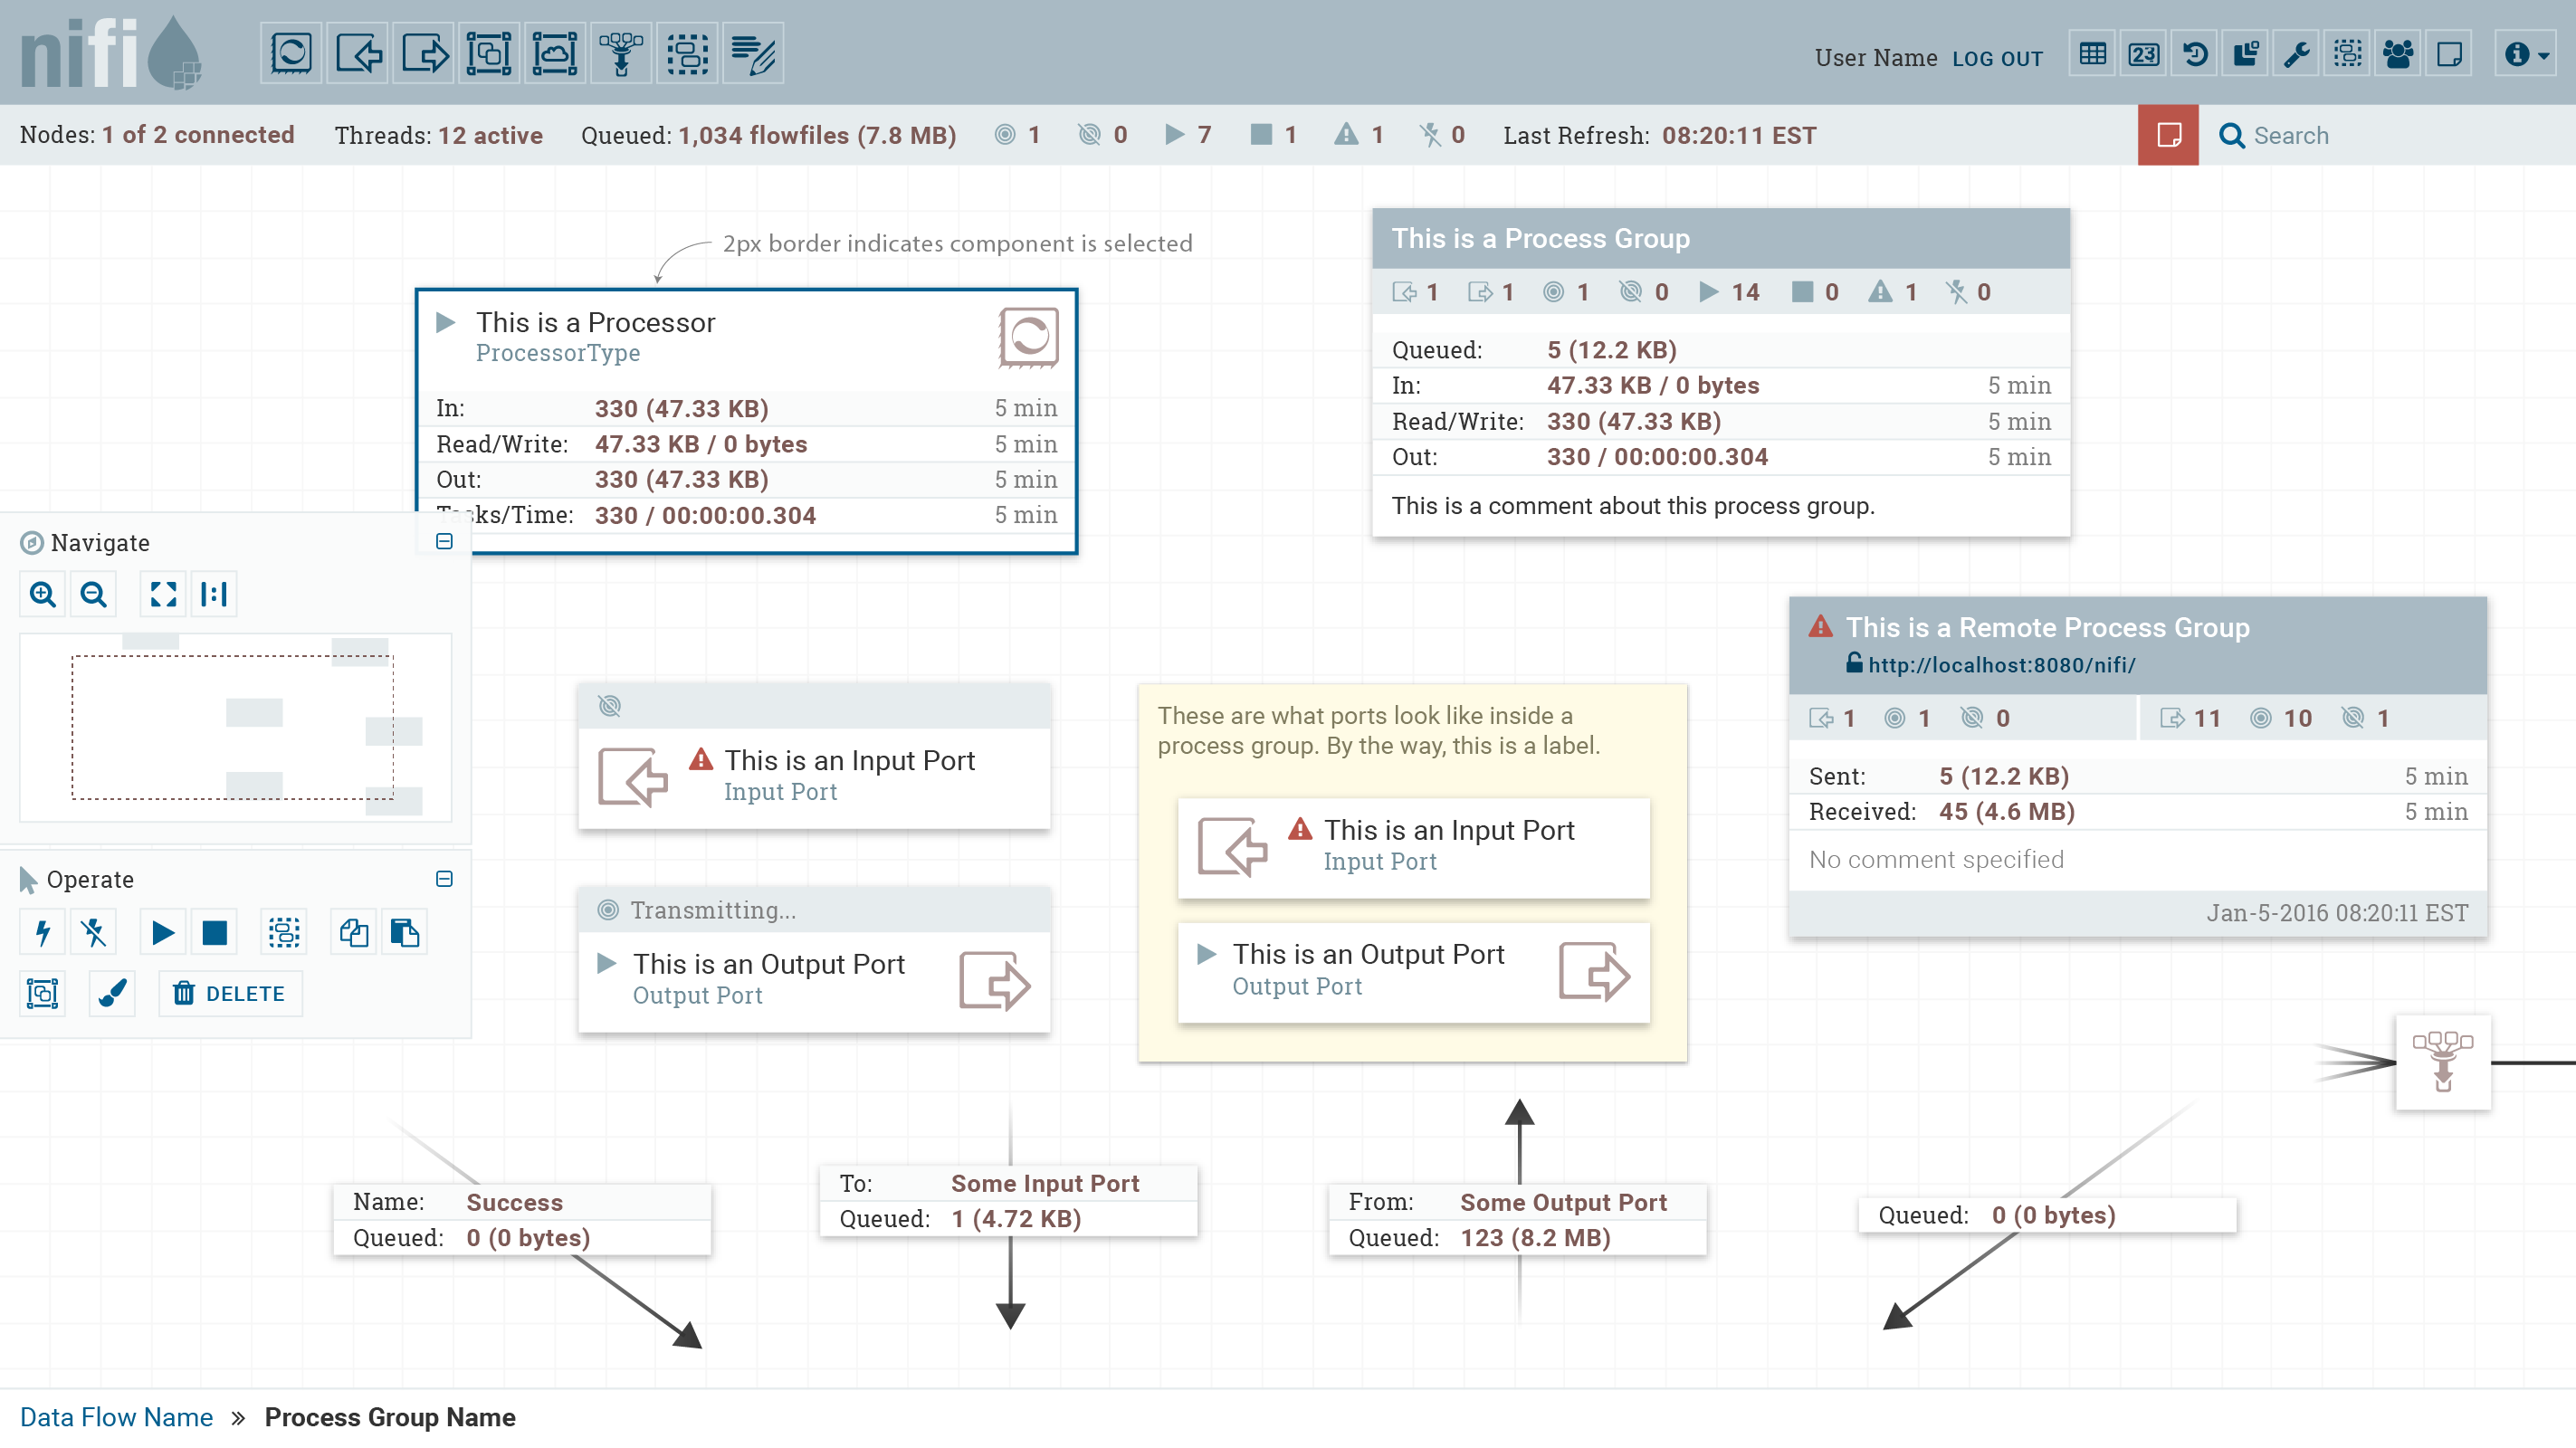Screen dimensions: 2576x1448
Task: Stop the selected component in Operate
Action: click(214, 933)
